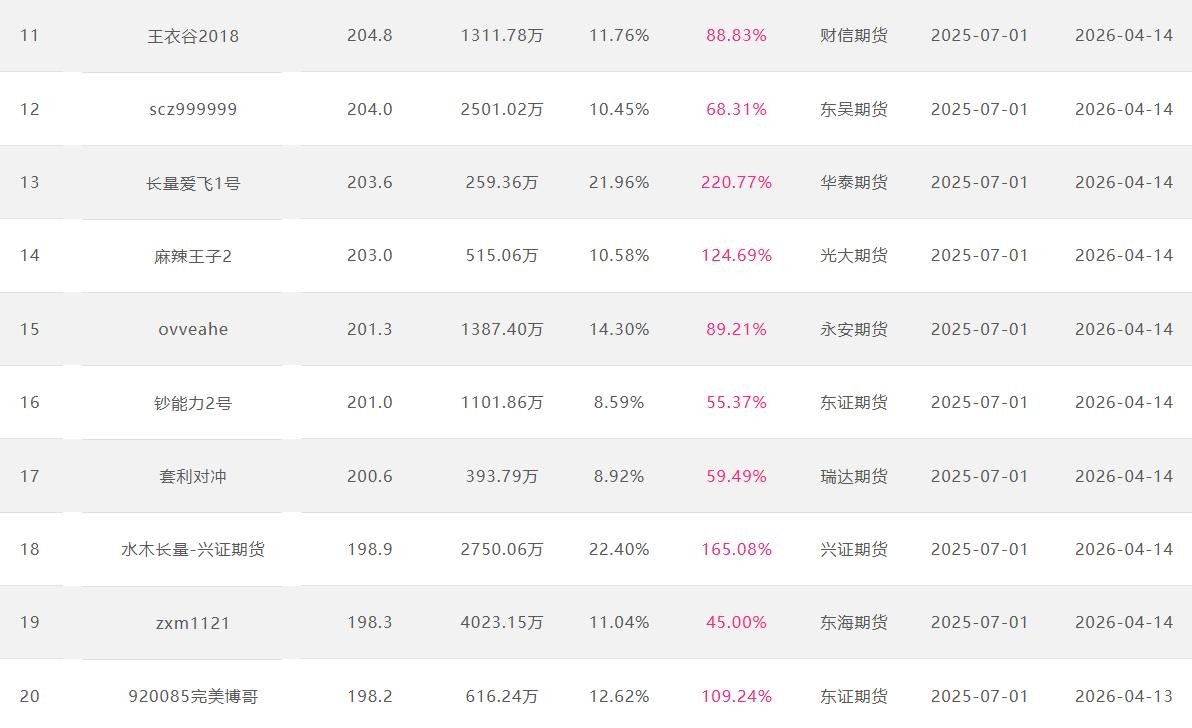Select the 4023.15万 equity cell

coord(502,623)
